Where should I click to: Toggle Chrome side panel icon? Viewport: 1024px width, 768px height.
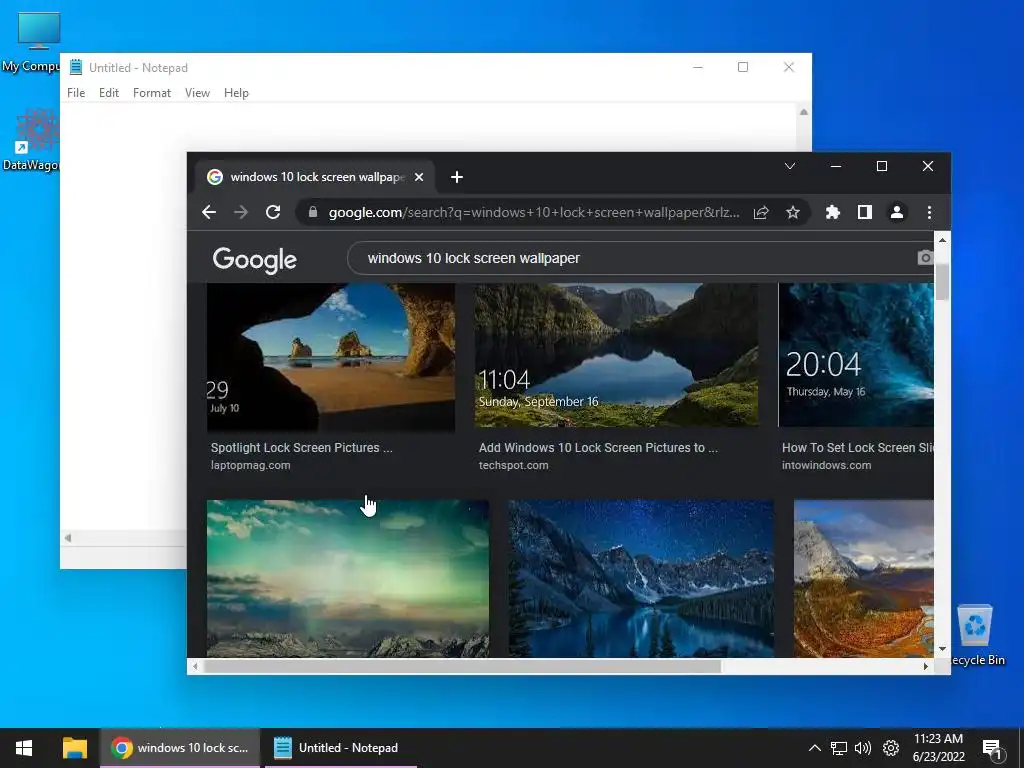(x=865, y=212)
